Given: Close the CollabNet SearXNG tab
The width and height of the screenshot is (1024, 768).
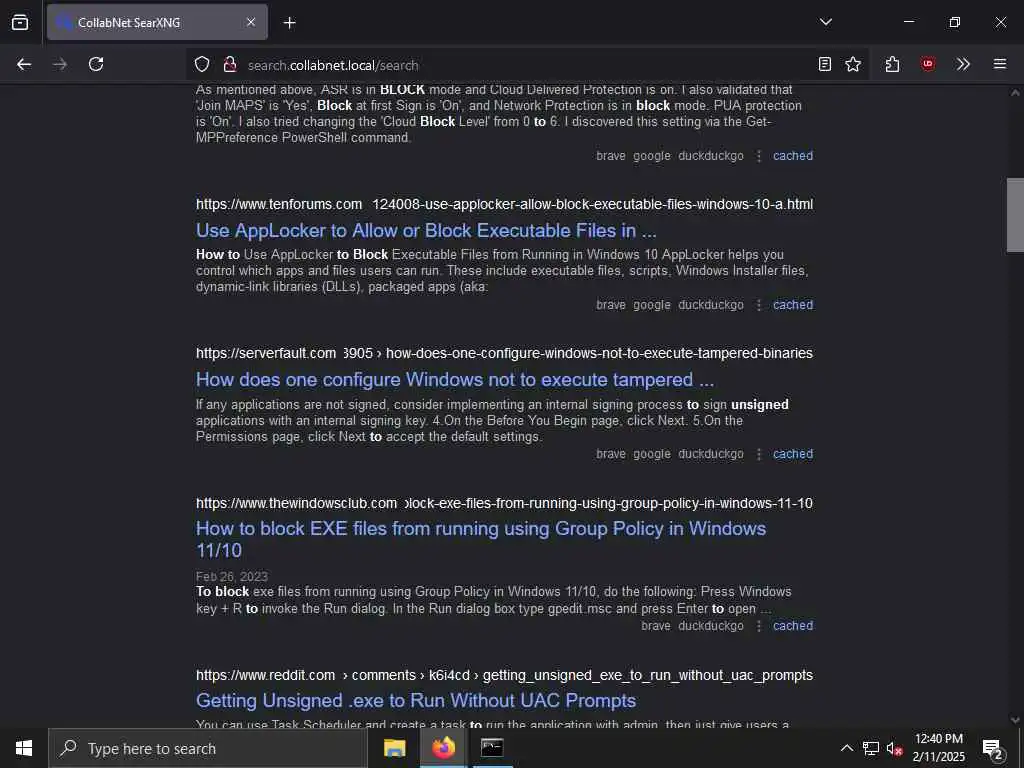Looking at the screenshot, I should [251, 22].
